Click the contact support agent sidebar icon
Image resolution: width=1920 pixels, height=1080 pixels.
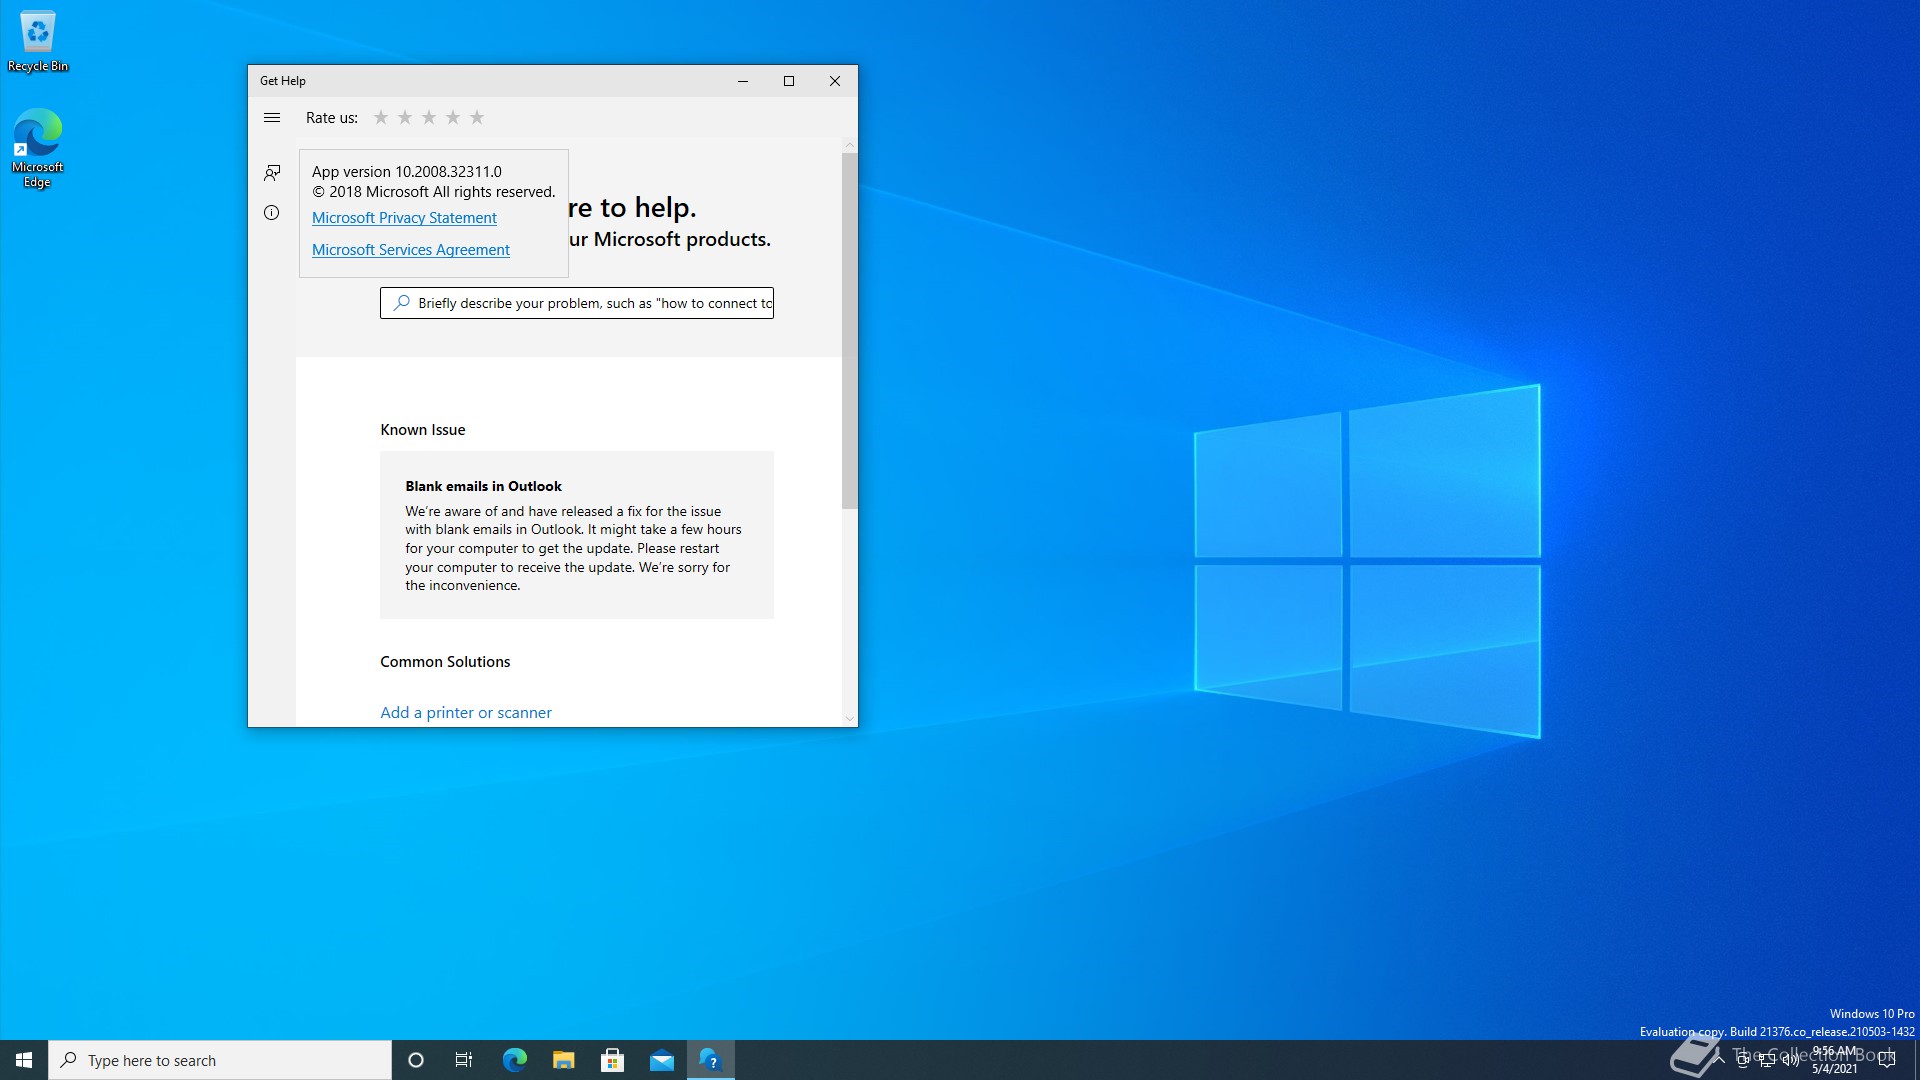(271, 173)
